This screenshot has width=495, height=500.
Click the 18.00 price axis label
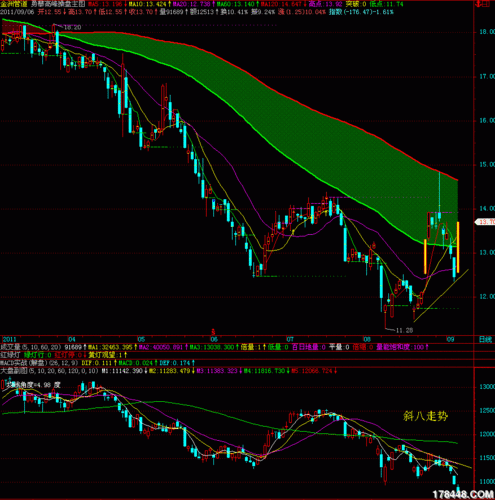point(487,32)
